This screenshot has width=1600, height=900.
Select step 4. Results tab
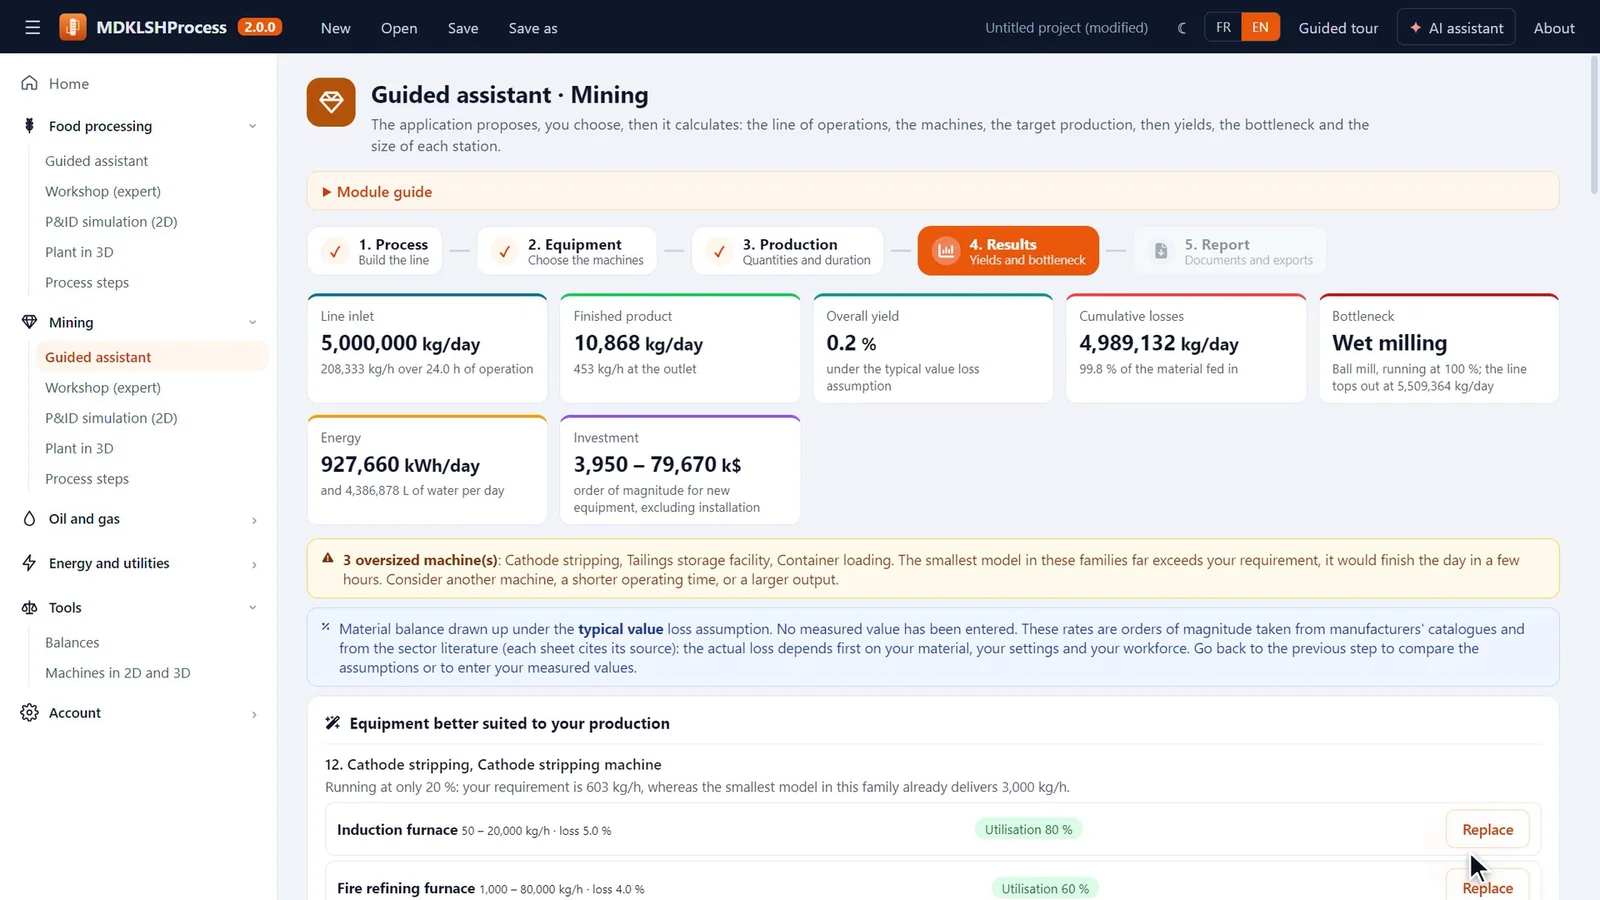1008,251
